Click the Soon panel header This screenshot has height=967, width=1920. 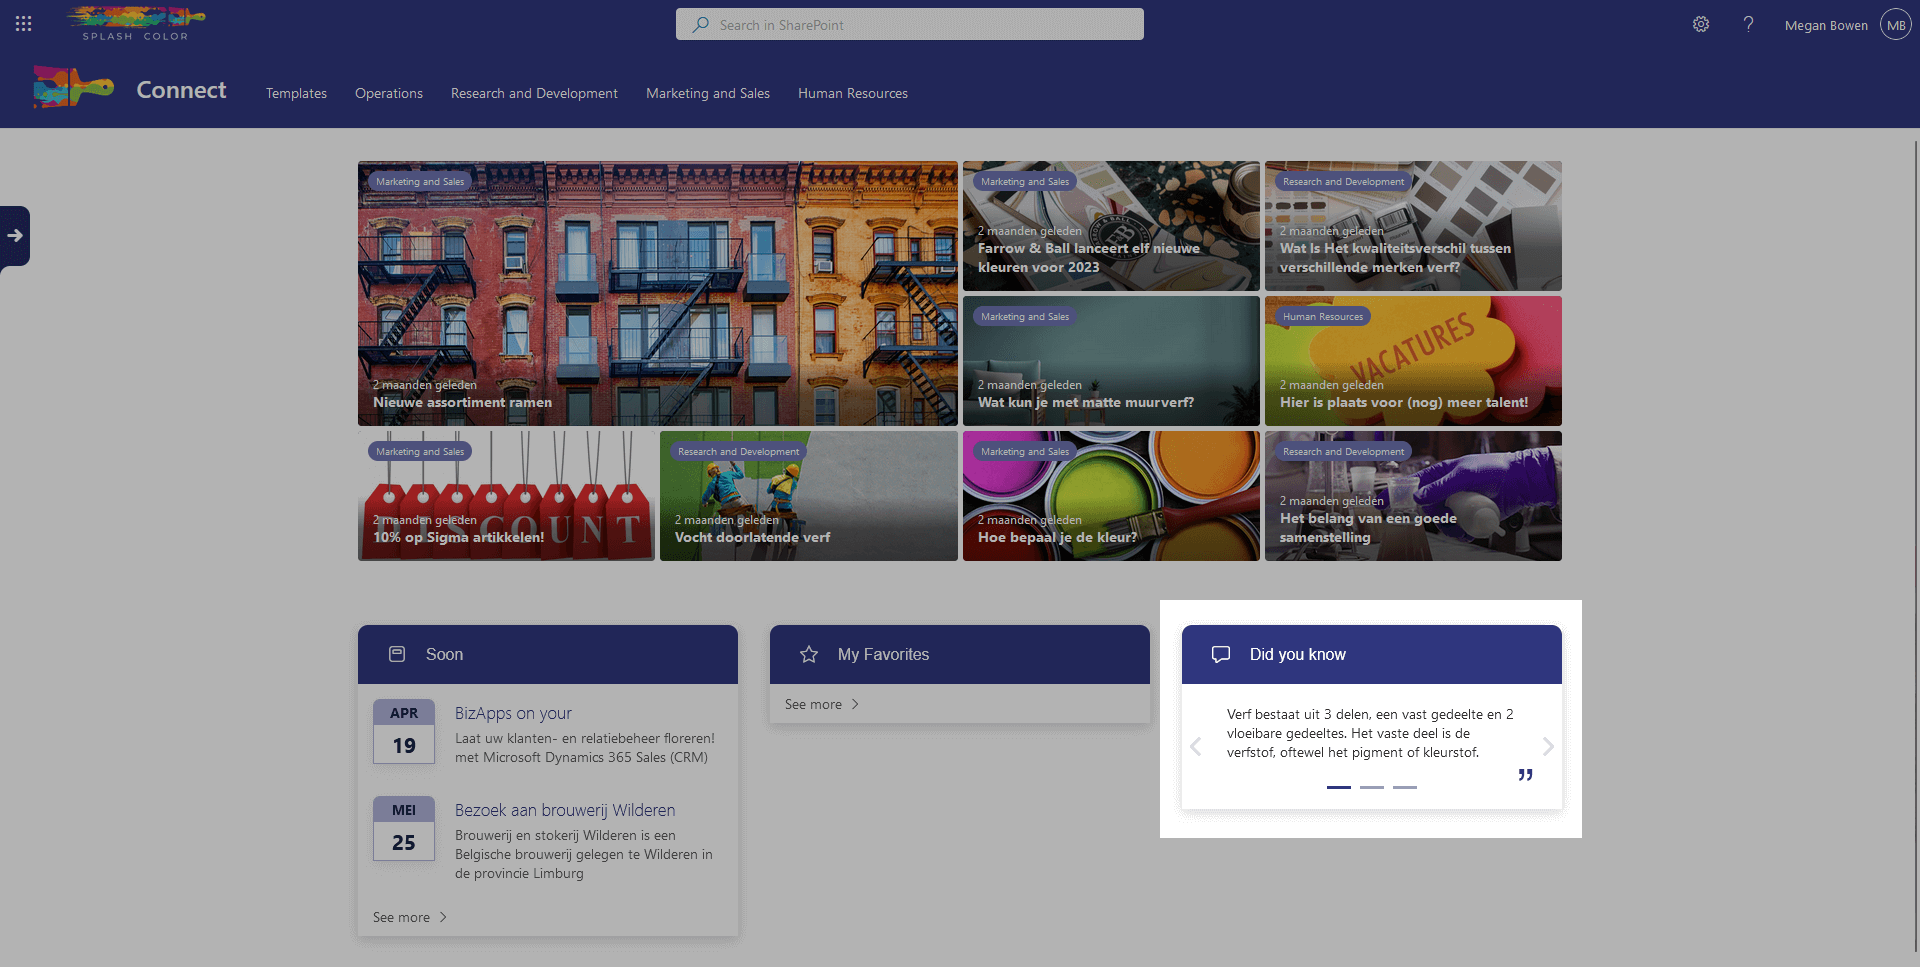(x=548, y=654)
